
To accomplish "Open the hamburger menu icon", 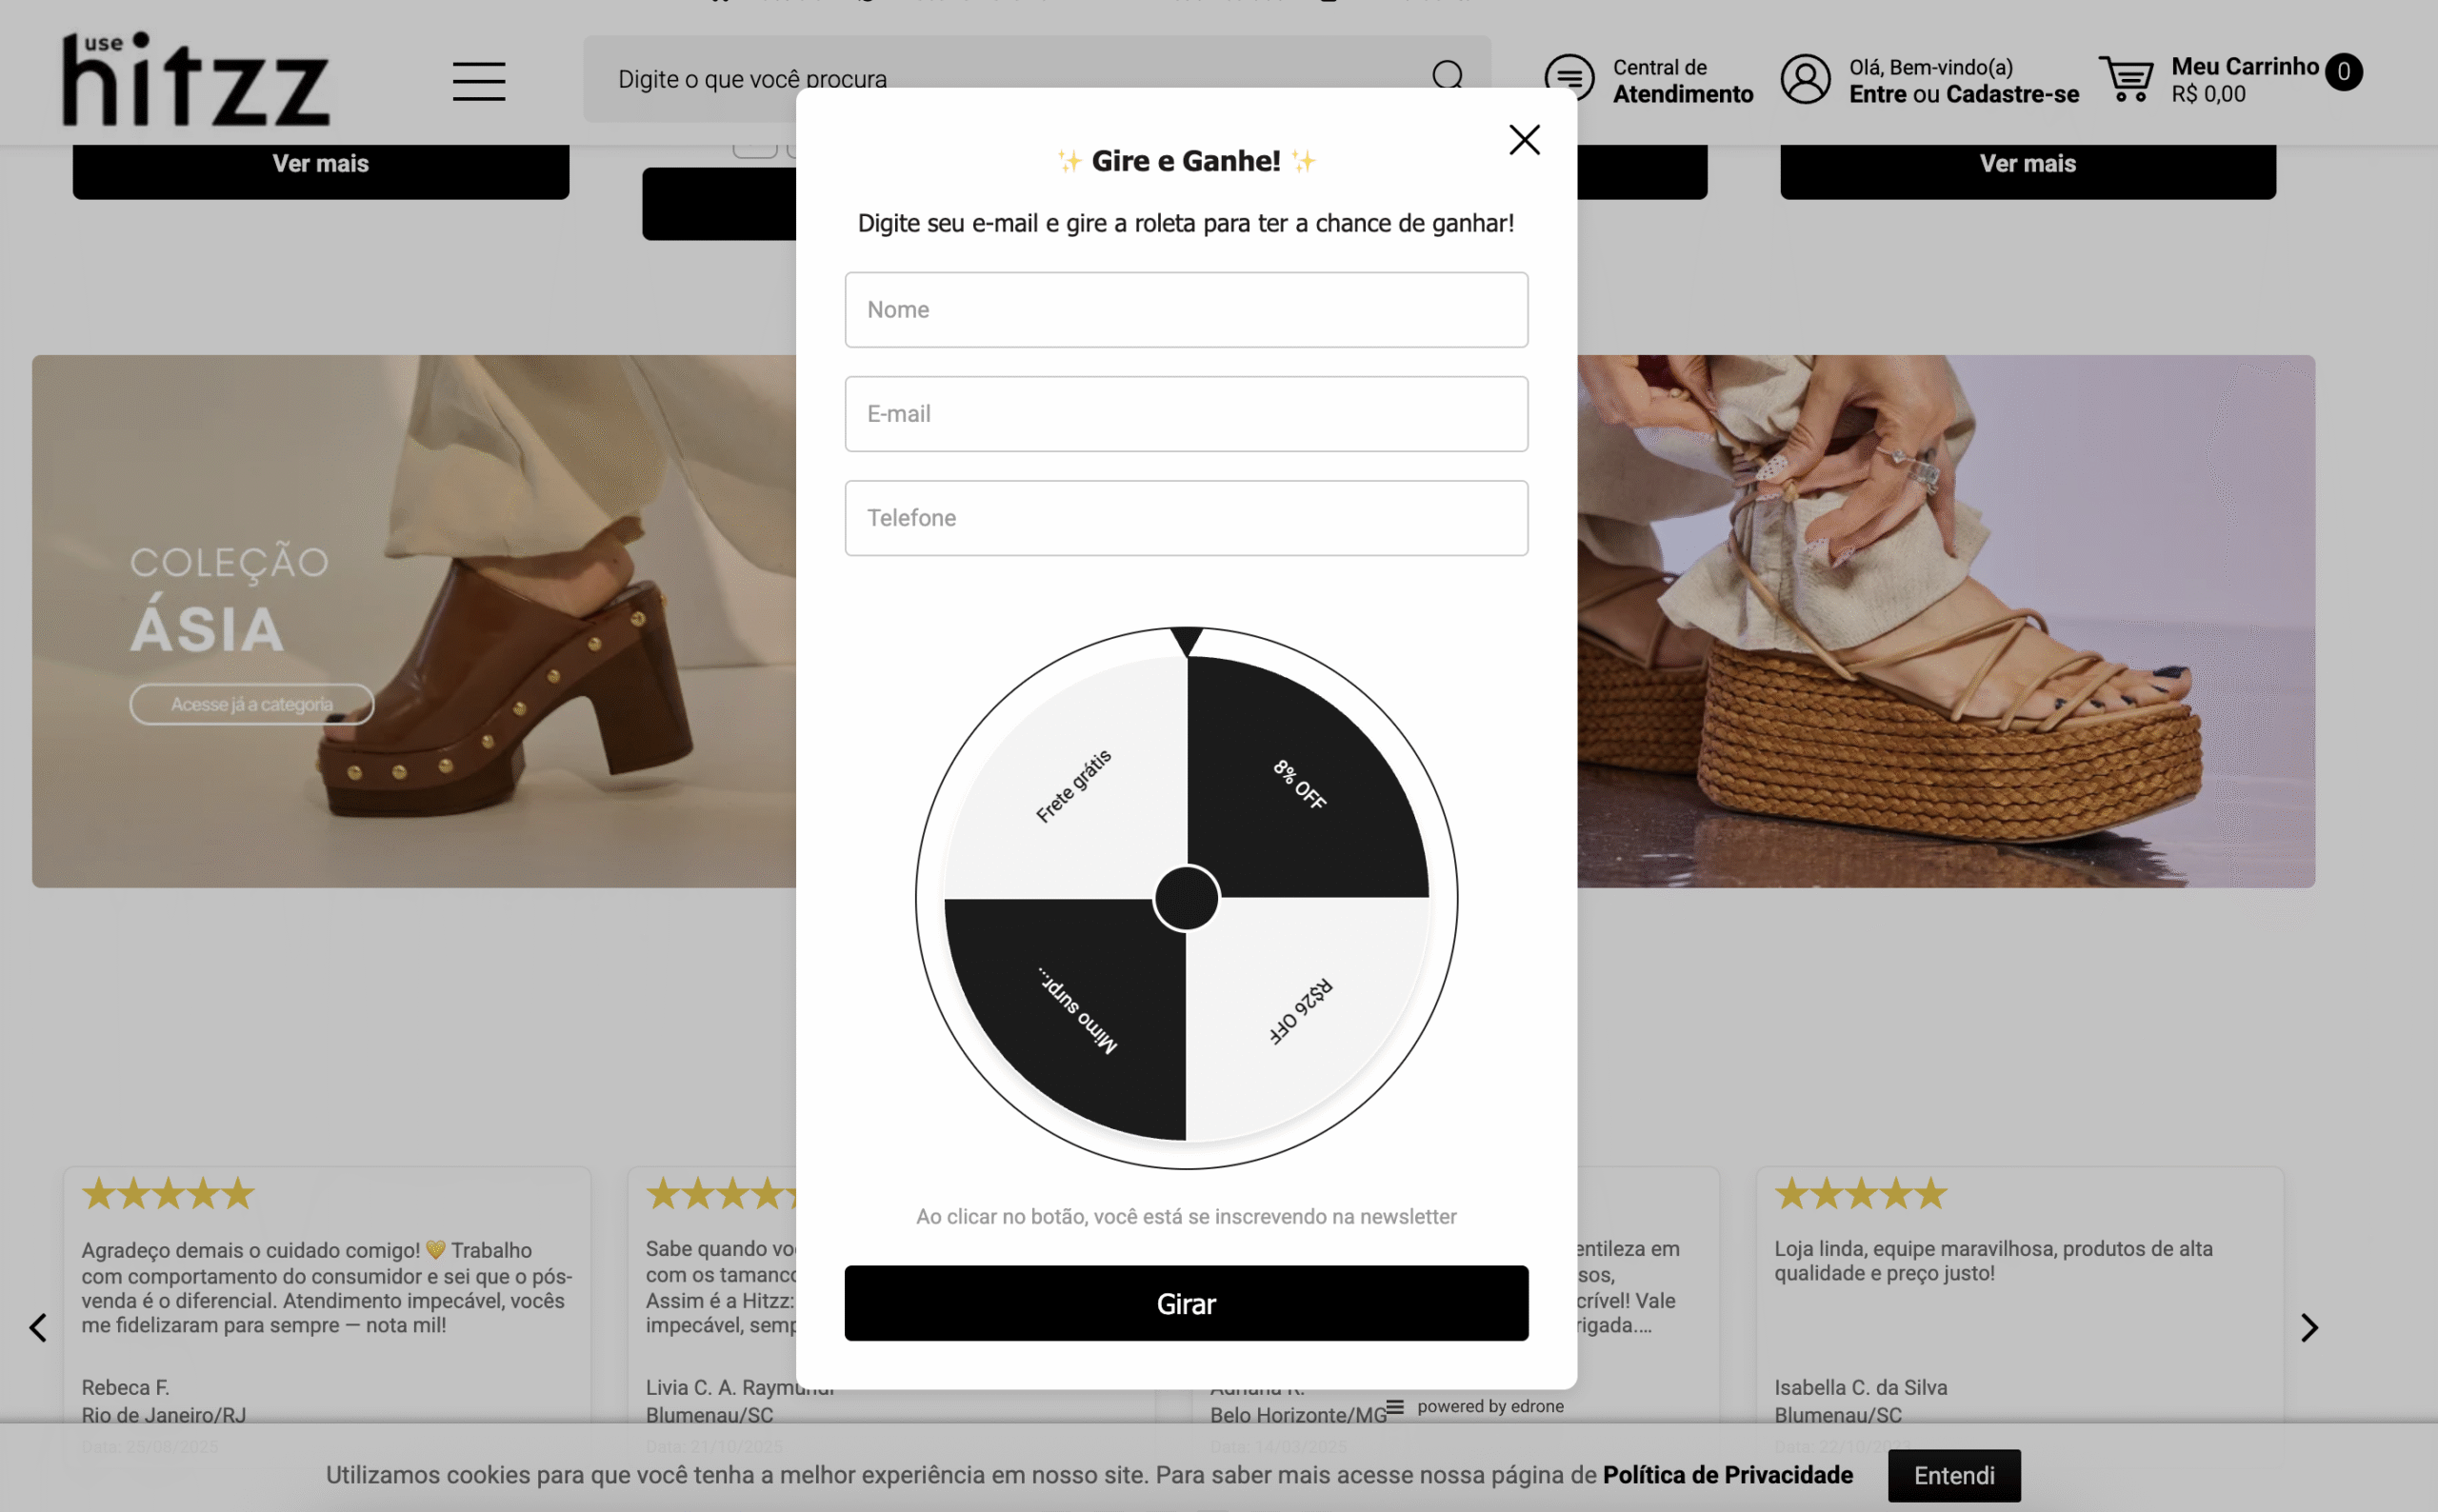I will point(478,81).
